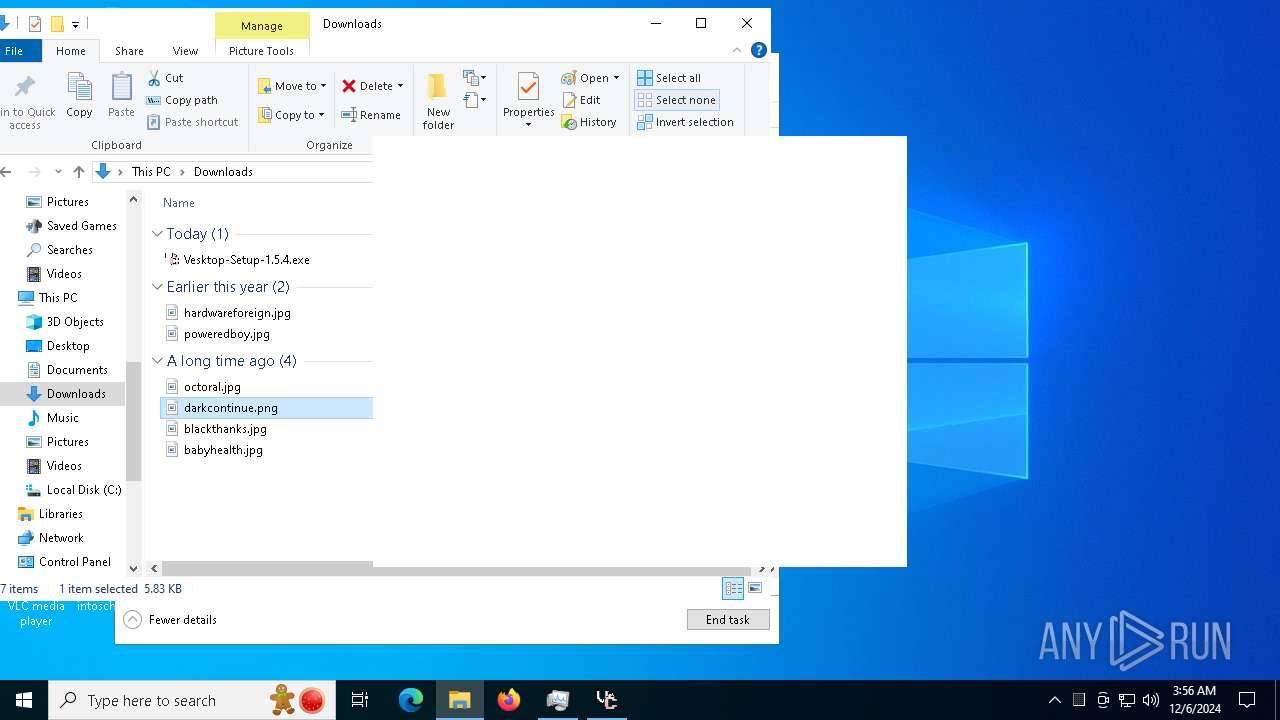The height and width of the screenshot is (720, 1280).
Task: Click the Paste clipboard button
Action: [x=121, y=96]
